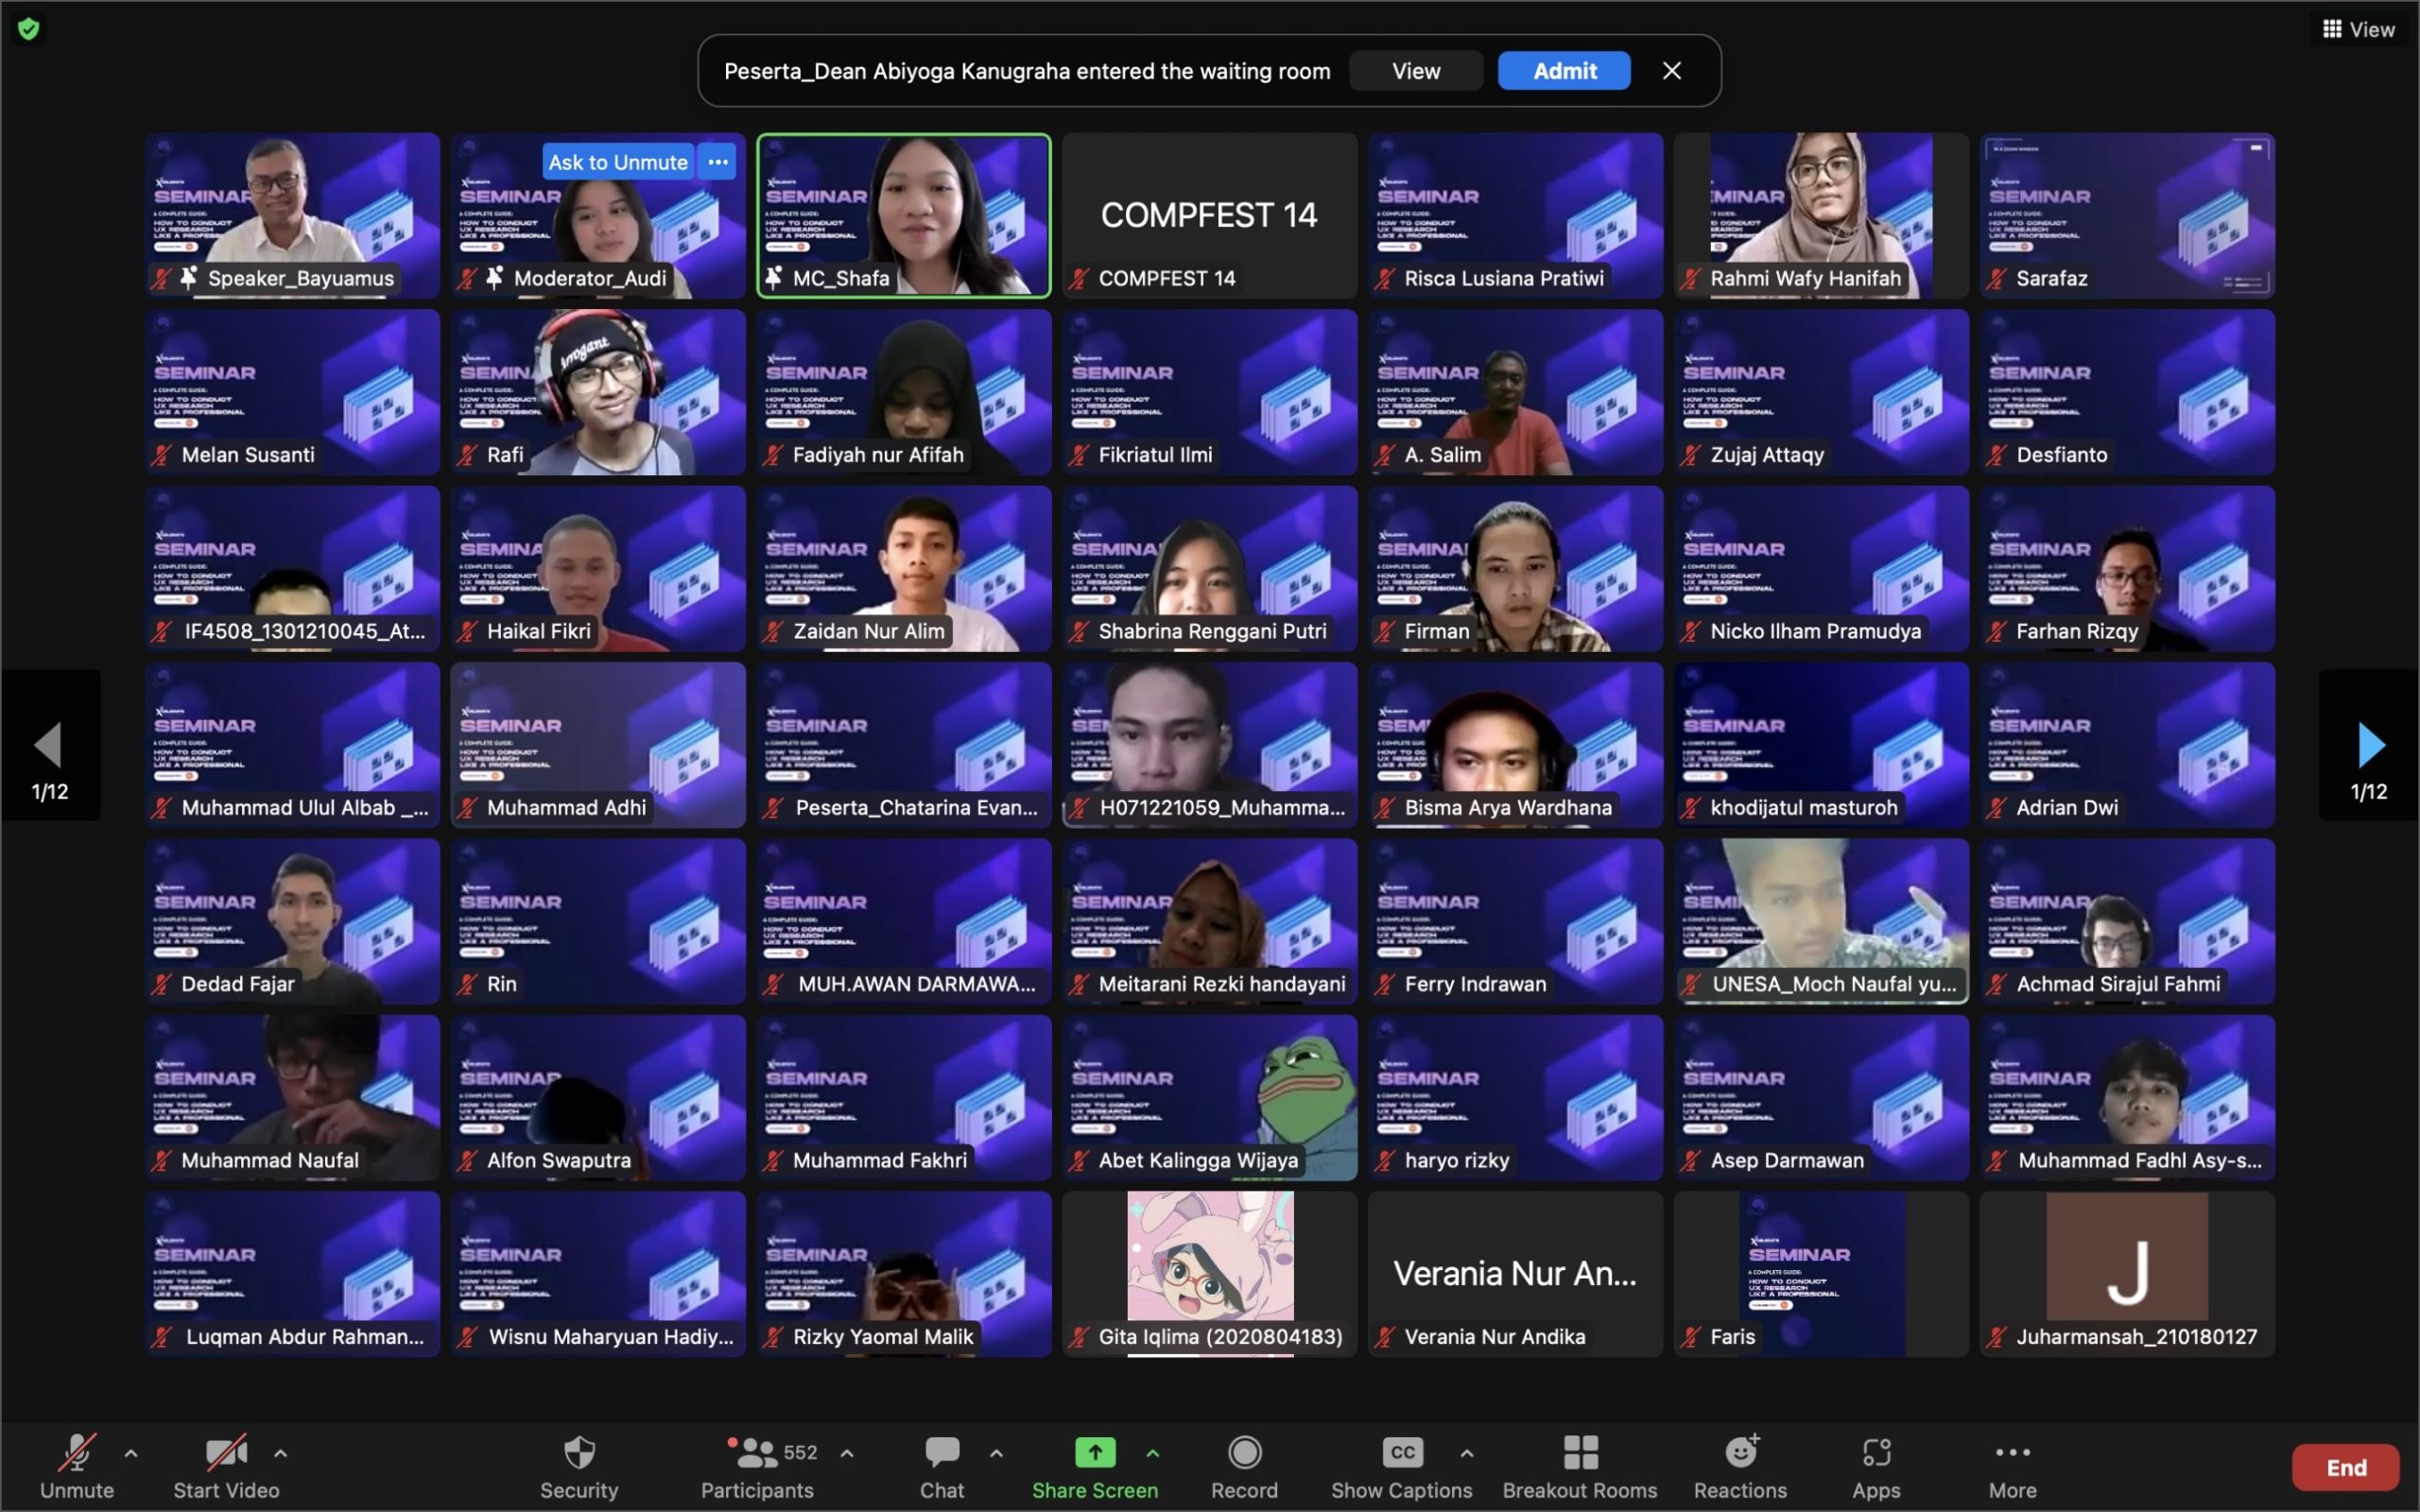The height and width of the screenshot is (1512, 2420).
Task: Expand the chevron next to Share Screen
Action: (x=1153, y=1454)
